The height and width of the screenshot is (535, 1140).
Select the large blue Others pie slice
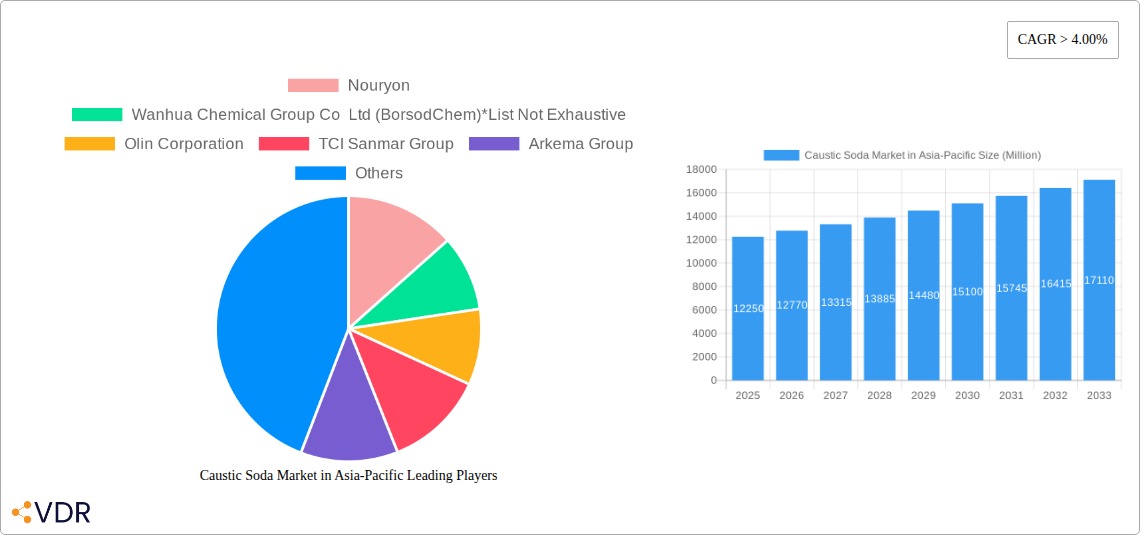click(x=270, y=320)
